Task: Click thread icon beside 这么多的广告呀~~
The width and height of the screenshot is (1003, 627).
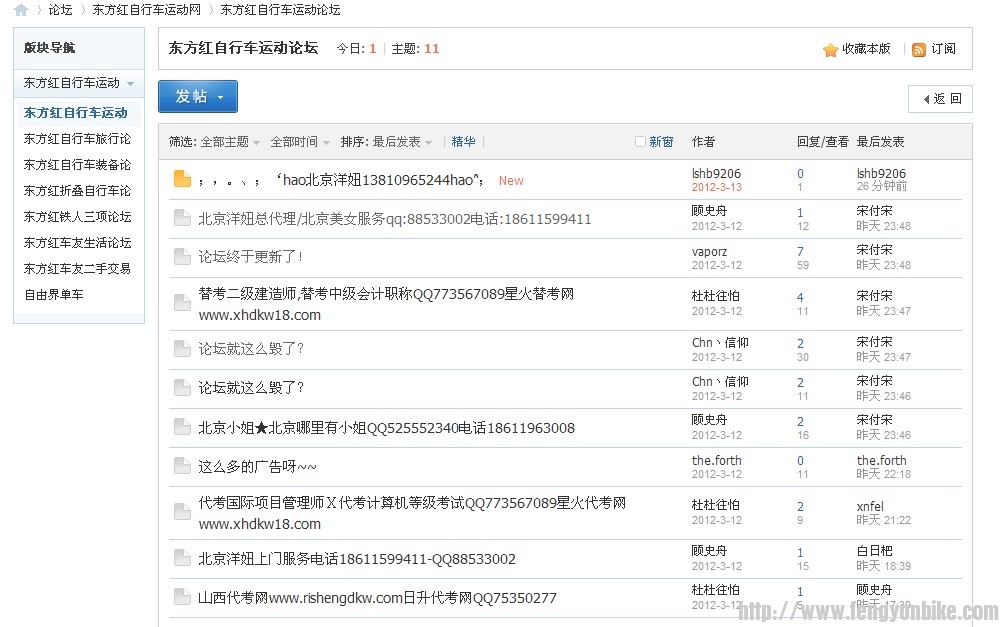Action: point(182,466)
